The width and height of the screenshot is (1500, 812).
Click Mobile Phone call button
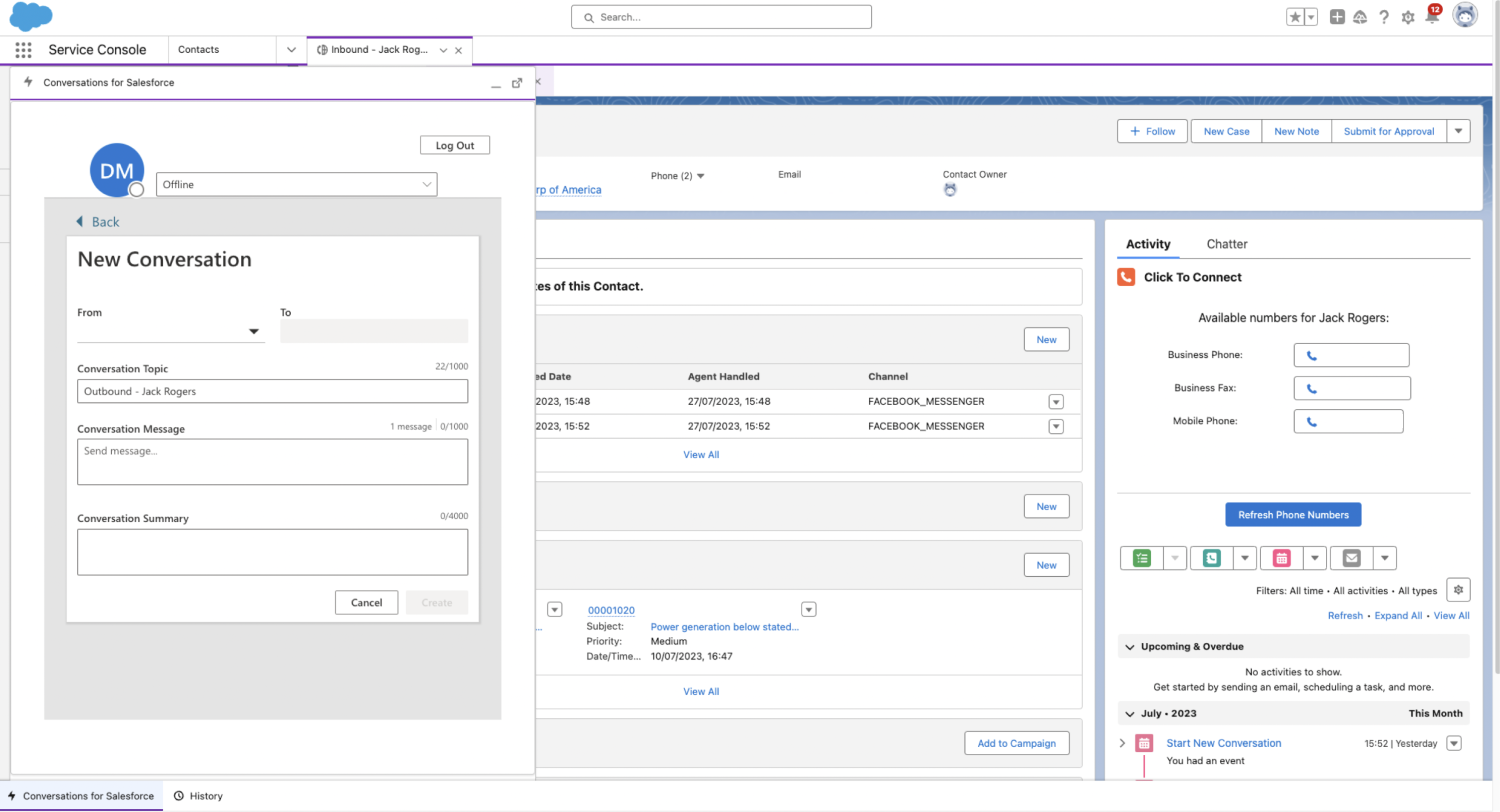click(1348, 421)
